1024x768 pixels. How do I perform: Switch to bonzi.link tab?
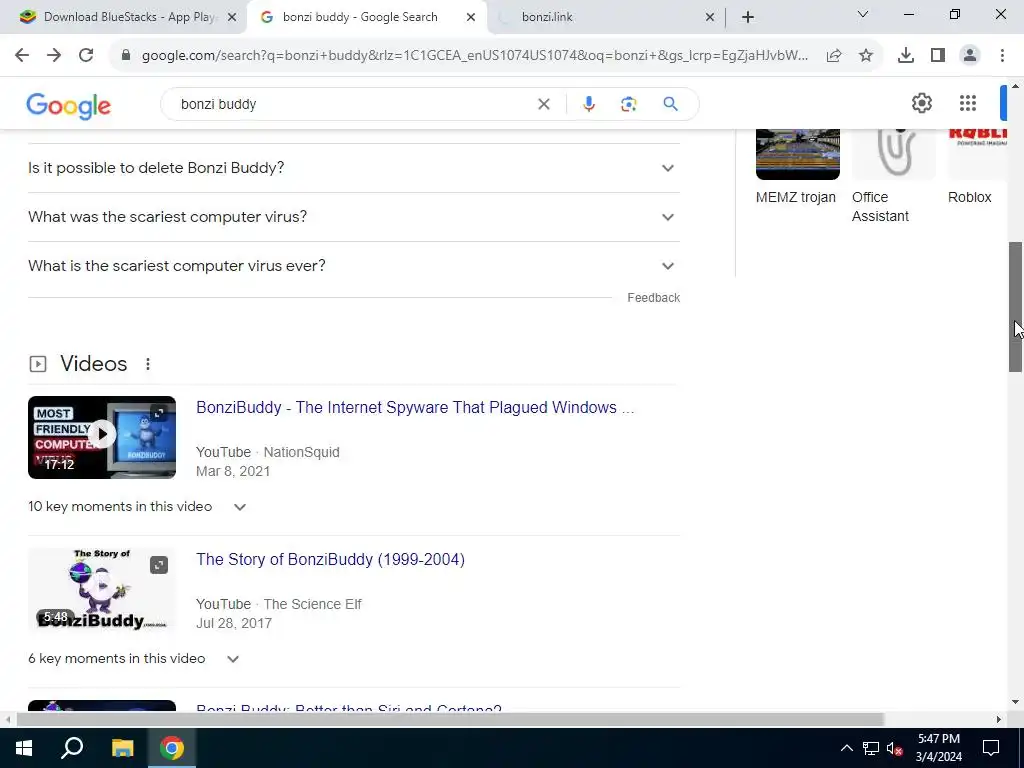point(606,17)
